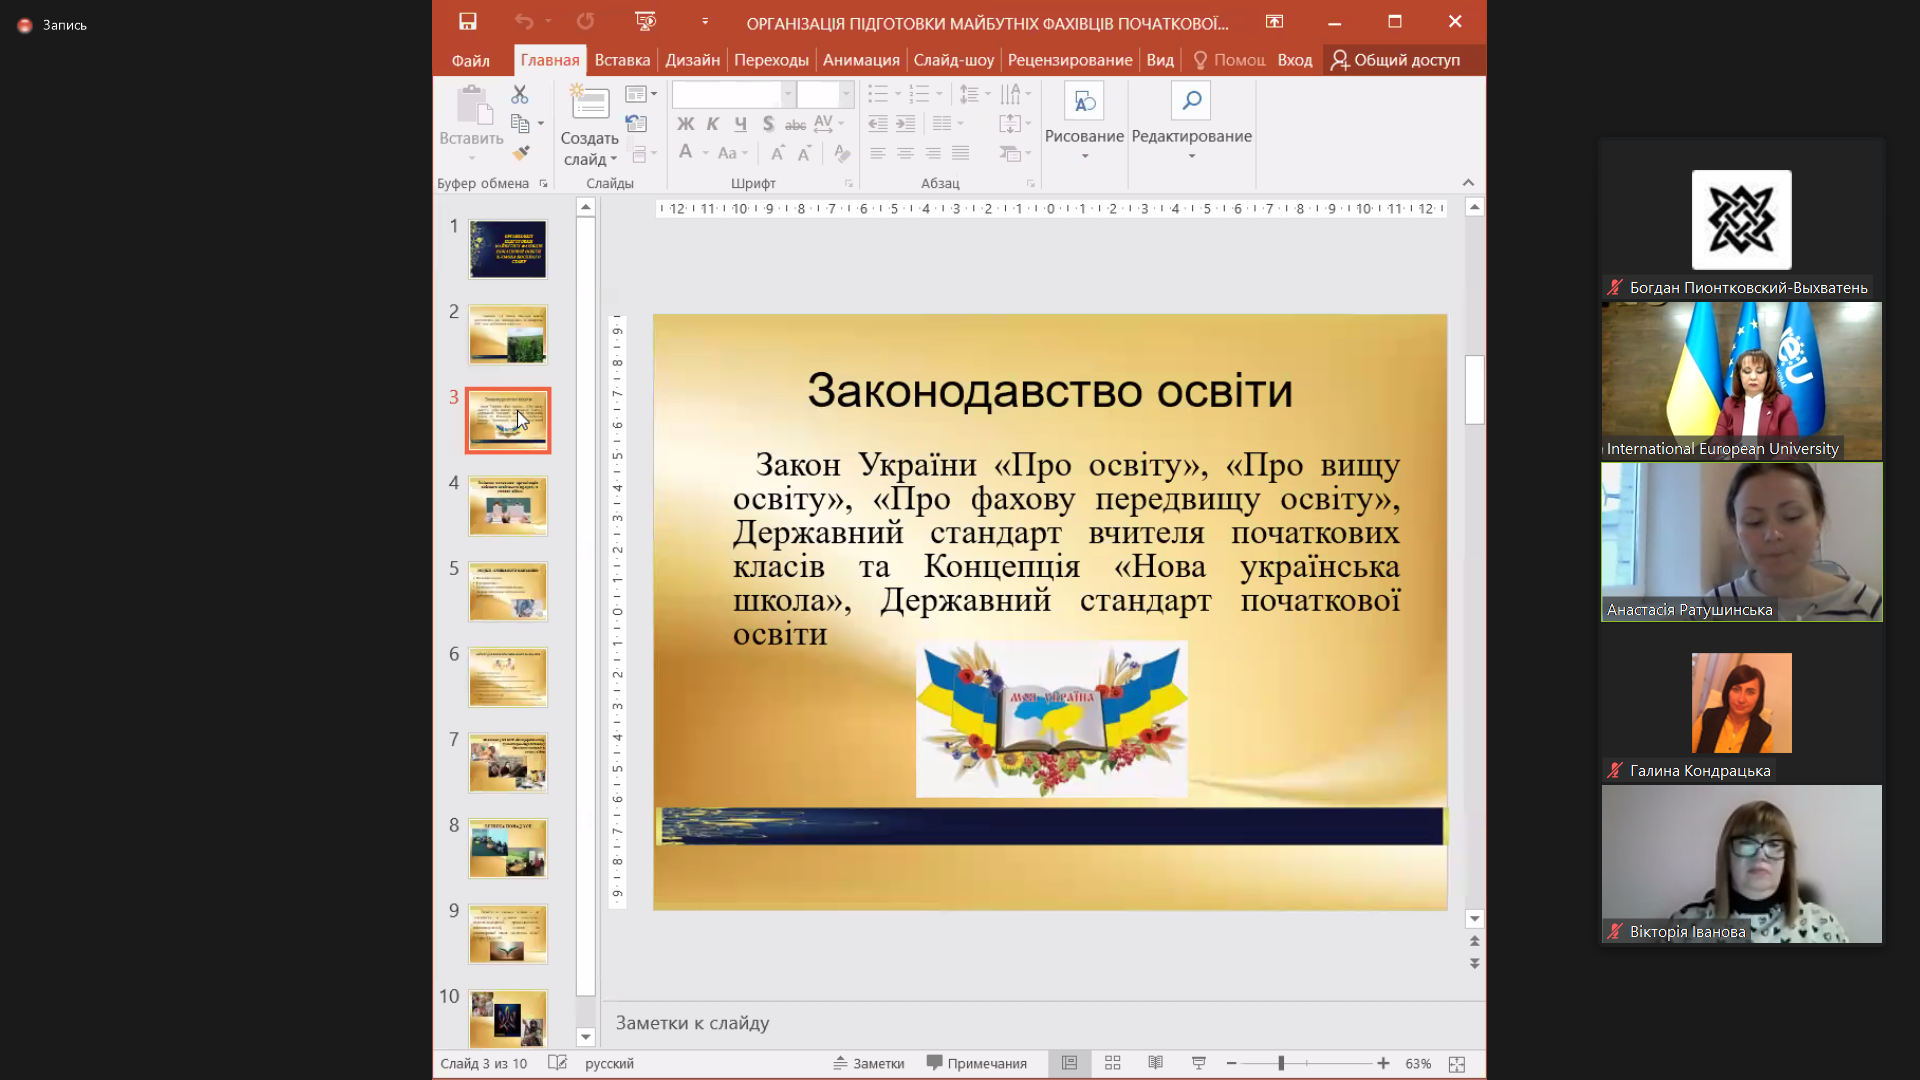Select slide 5 thumbnail
Image resolution: width=1920 pixels, height=1080 pixels.
(508, 591)
